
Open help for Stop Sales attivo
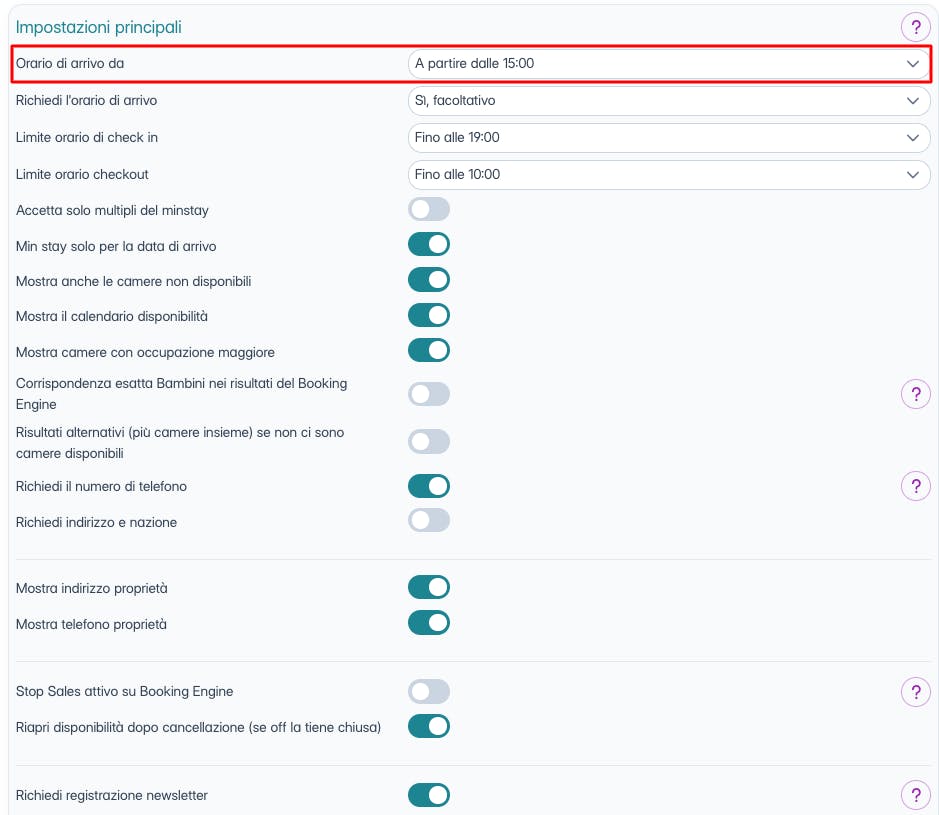(915, 691)
